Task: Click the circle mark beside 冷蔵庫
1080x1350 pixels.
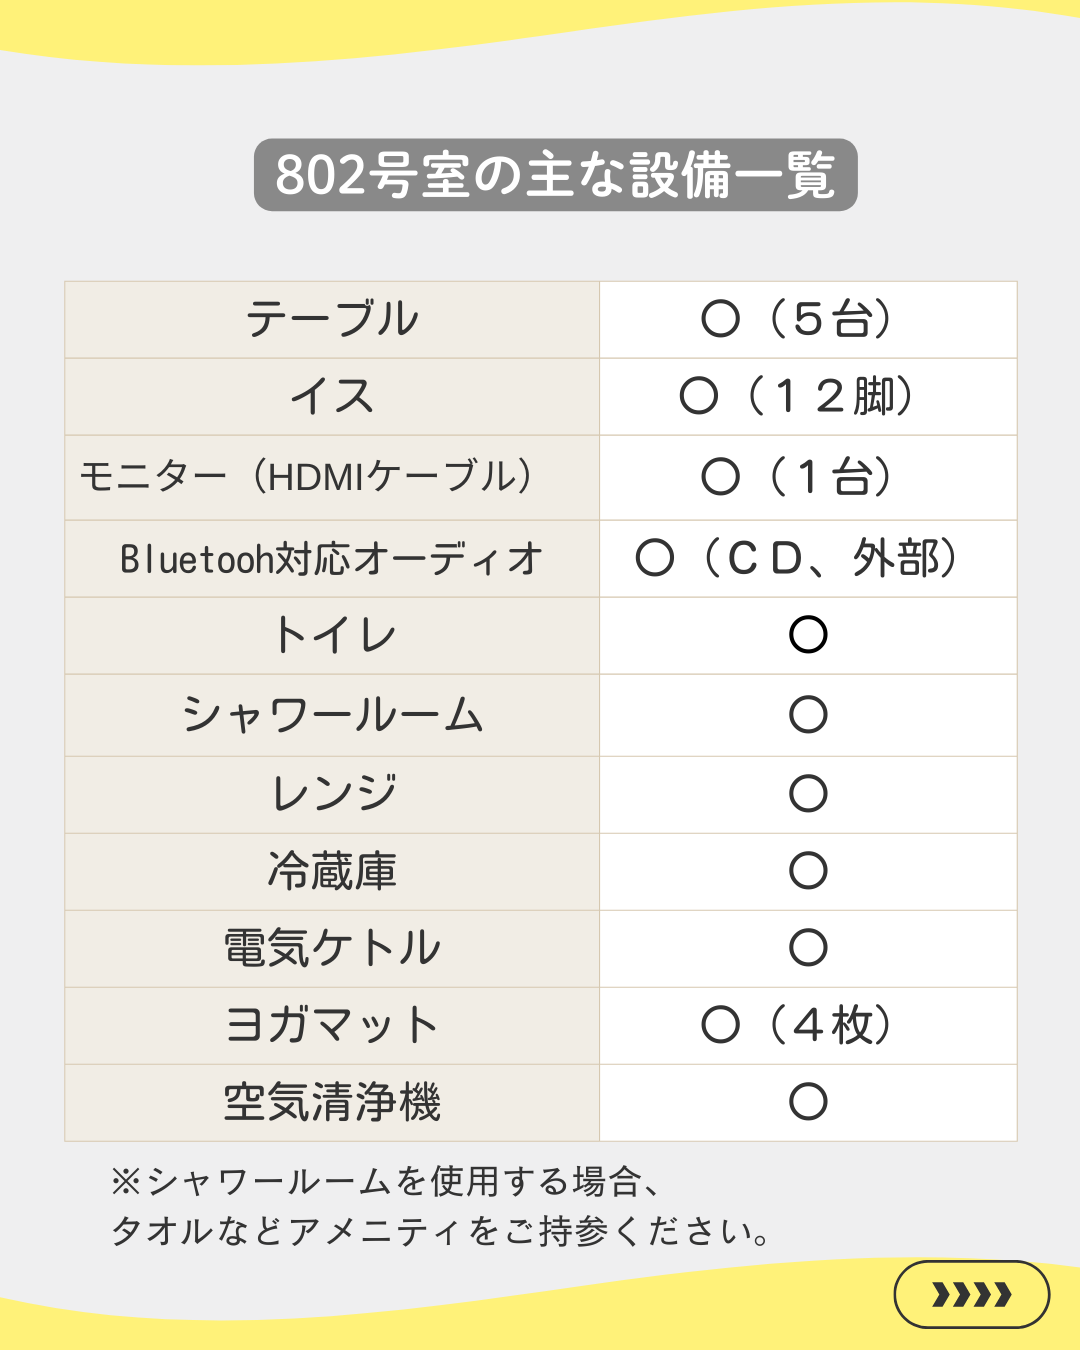Action: (808, 870)
